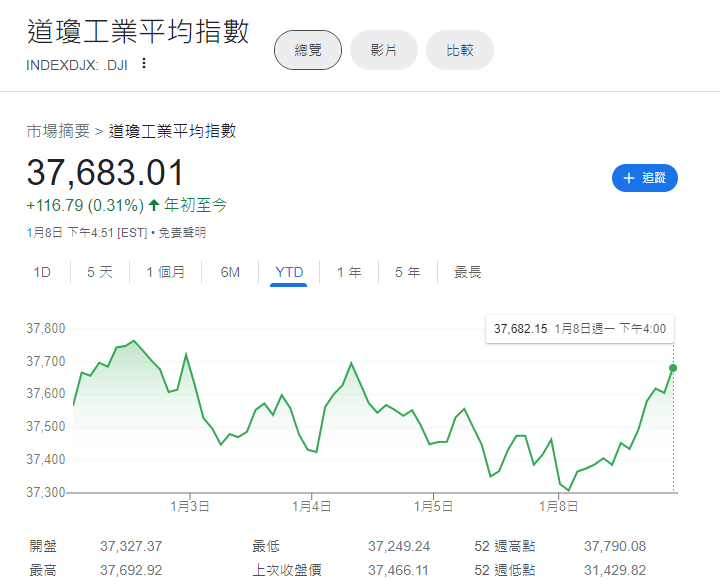Select the 總覽 overview tab
The width and height of the screenshot is (720, 588).
point(308,50)
